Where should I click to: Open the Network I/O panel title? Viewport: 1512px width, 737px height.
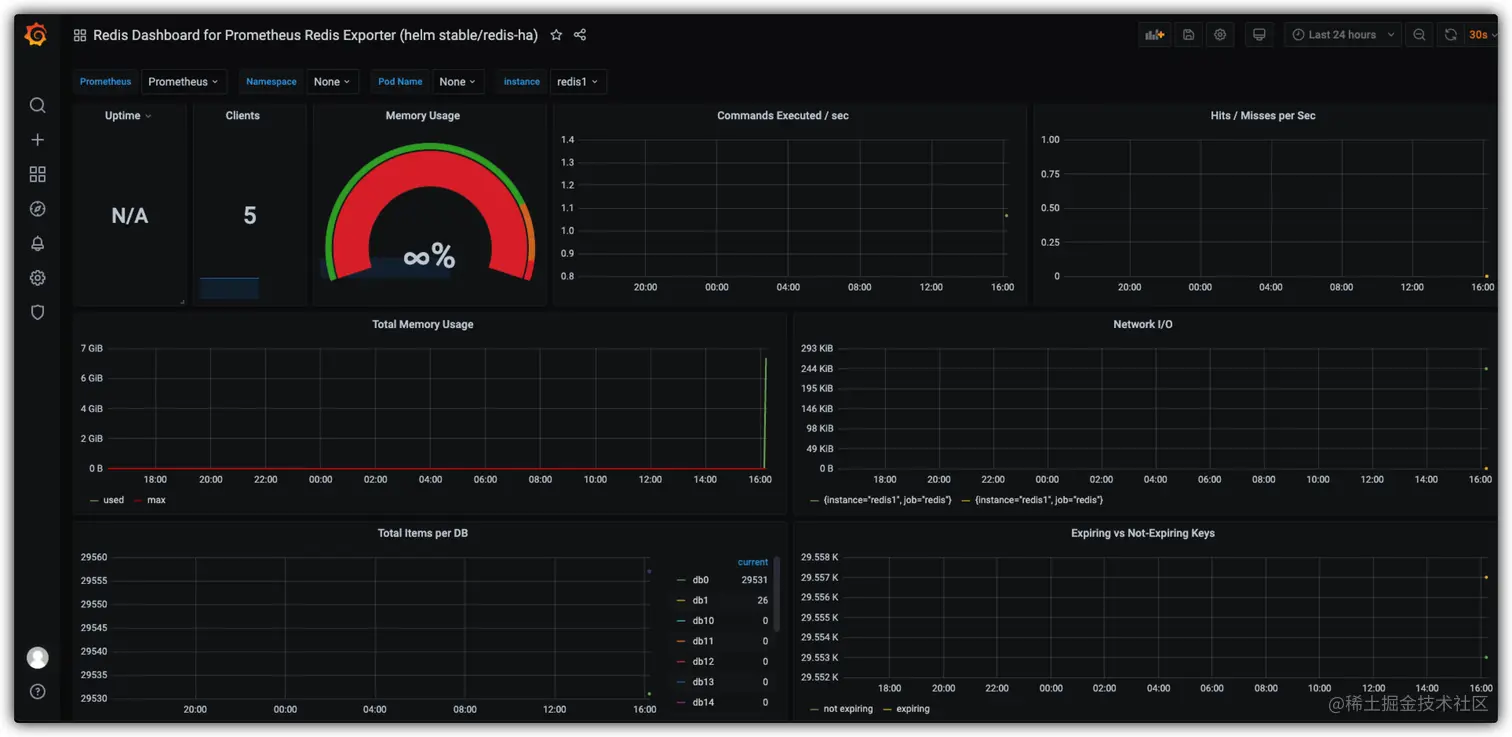coord(1143,325)
